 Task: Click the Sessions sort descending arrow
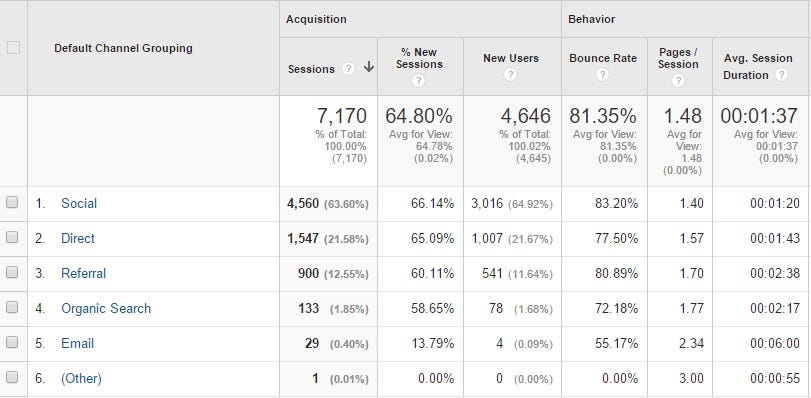pos(369,67)
